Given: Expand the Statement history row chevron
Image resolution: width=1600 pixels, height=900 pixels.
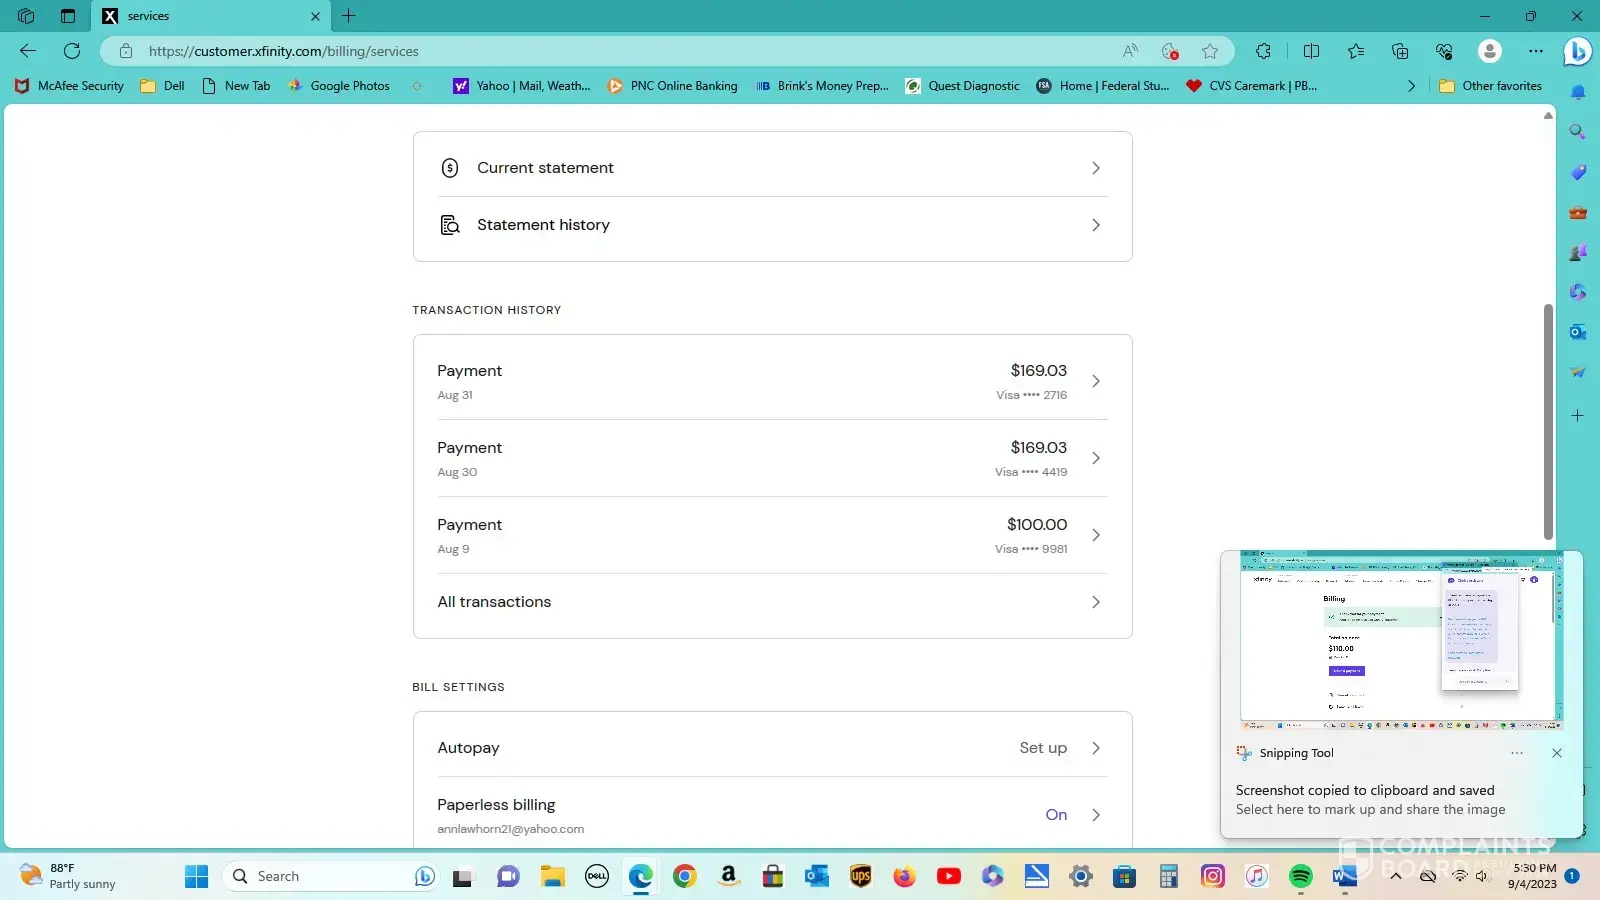Looking at the screenshot, I should click(x=1096, y=225).
